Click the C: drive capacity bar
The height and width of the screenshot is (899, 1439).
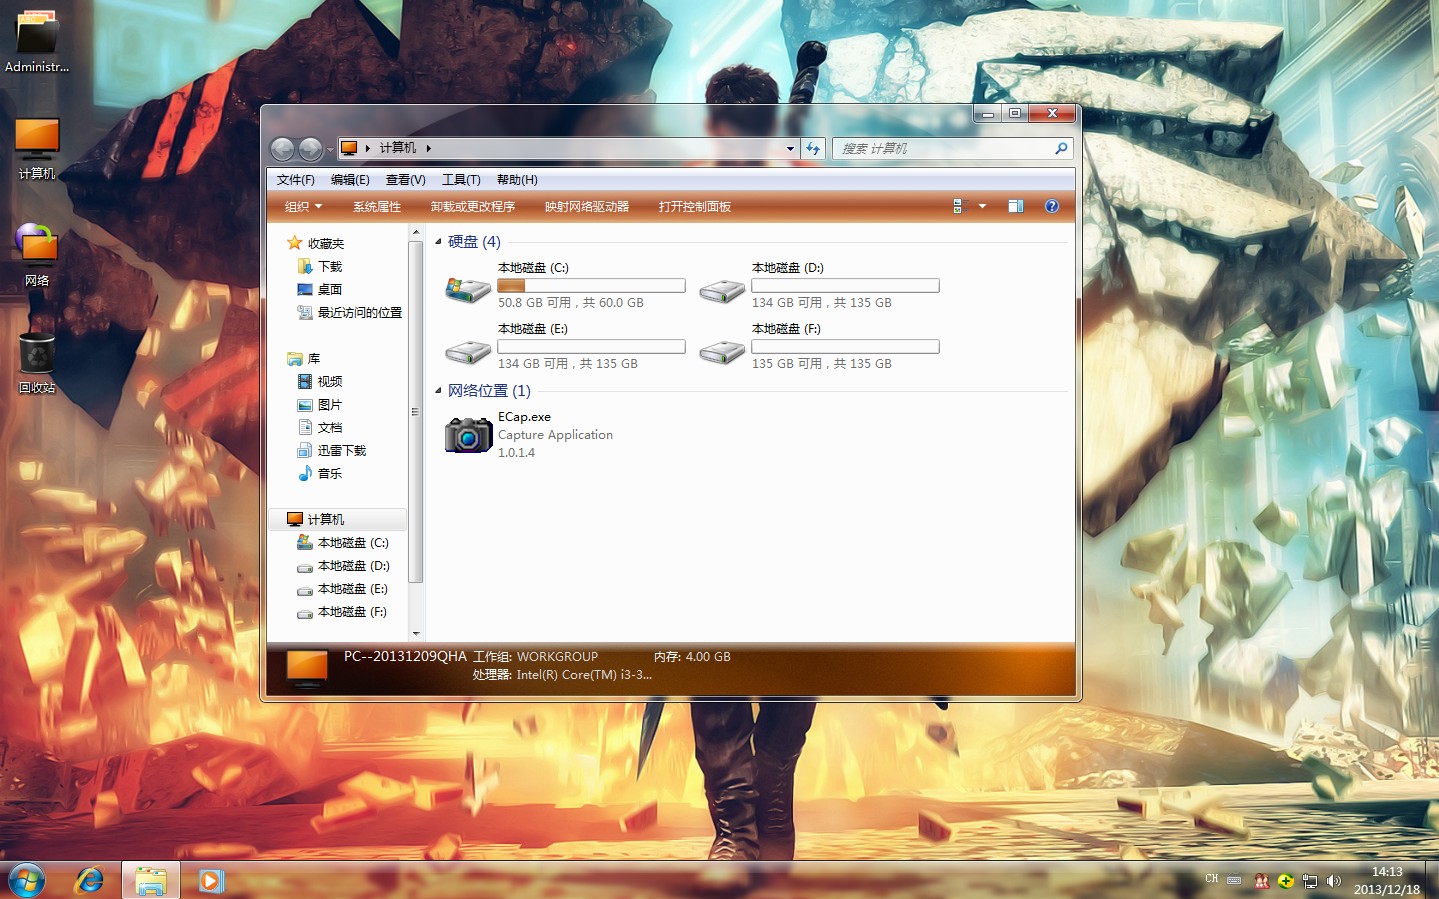click(591, 286)
